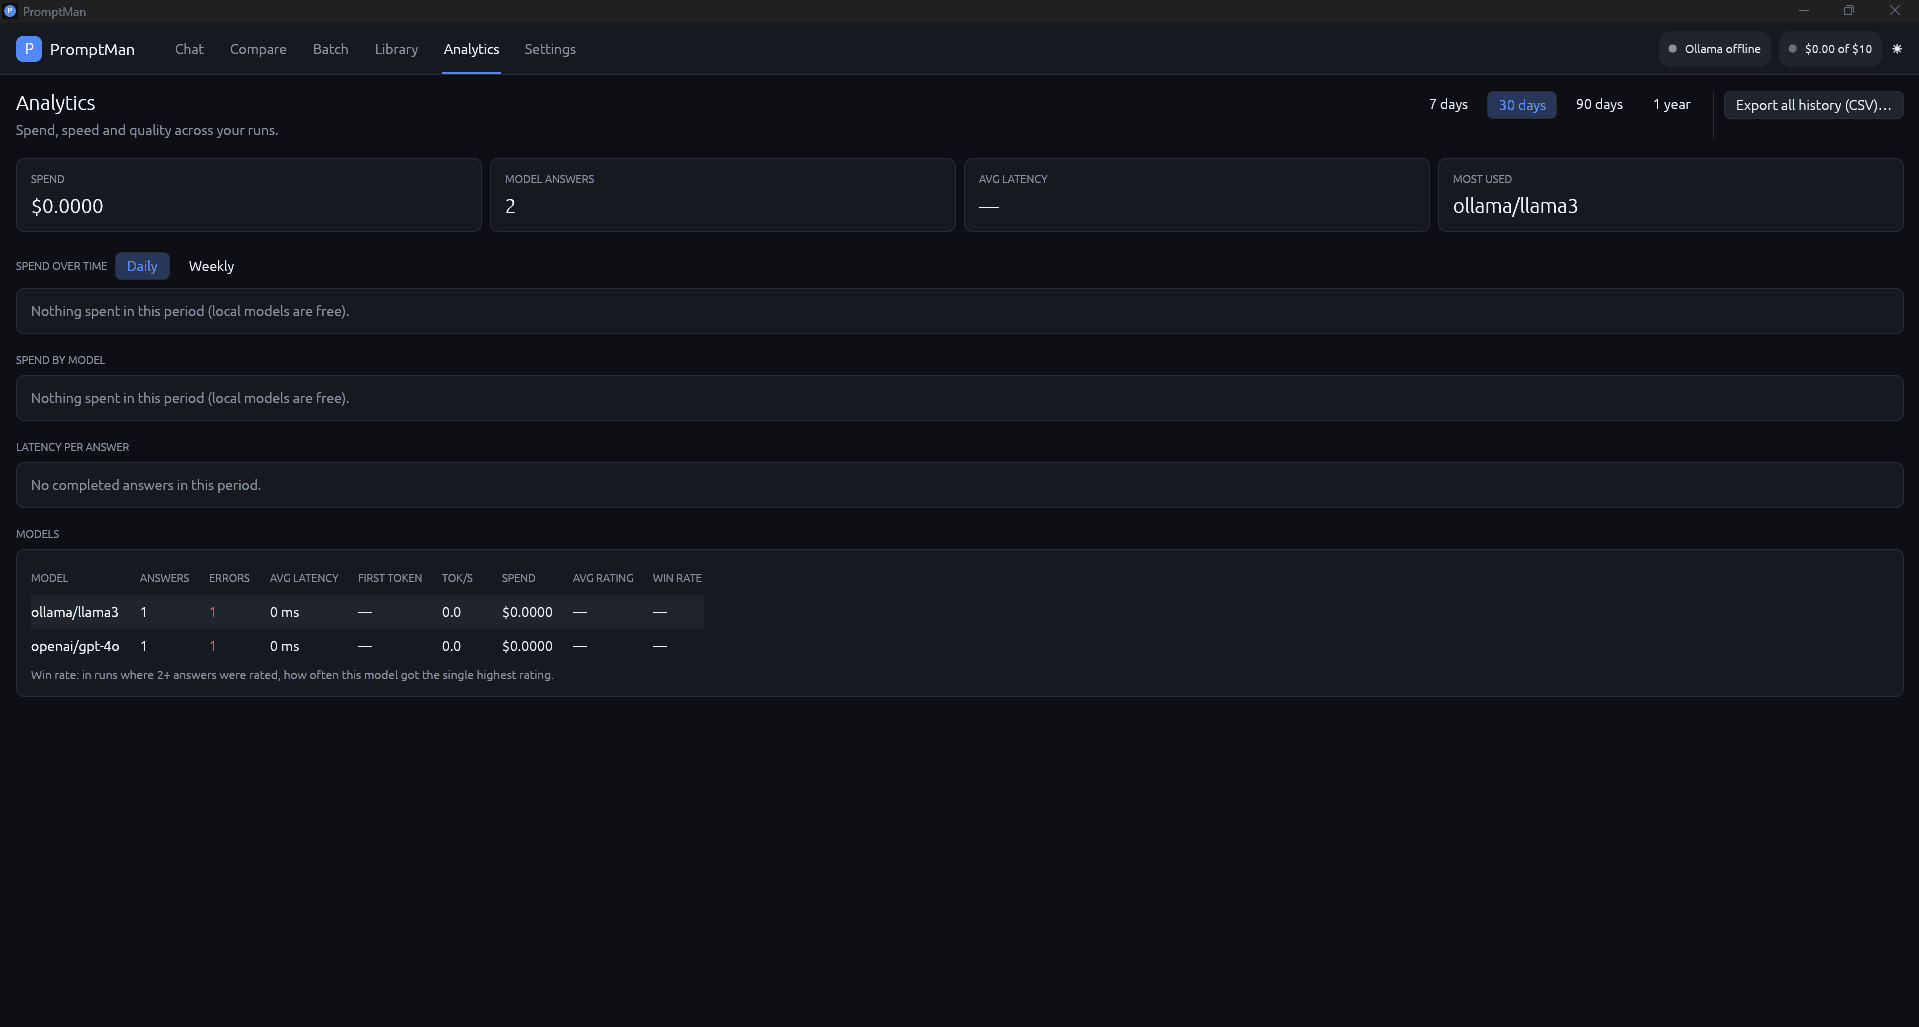This screenshot has height=1027, width=1919.
Task: Click the error count in openai/gpt-4o row
Action: (212, 646)
